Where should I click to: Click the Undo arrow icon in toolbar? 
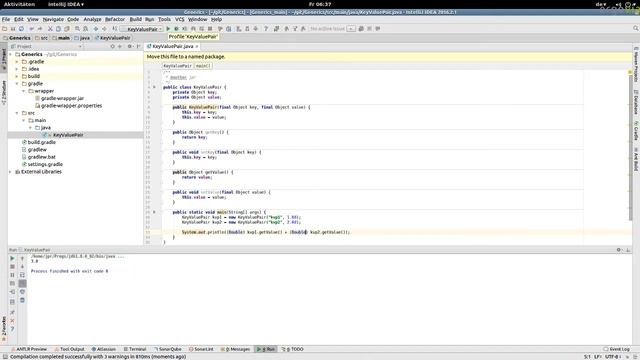pos(31,29)
